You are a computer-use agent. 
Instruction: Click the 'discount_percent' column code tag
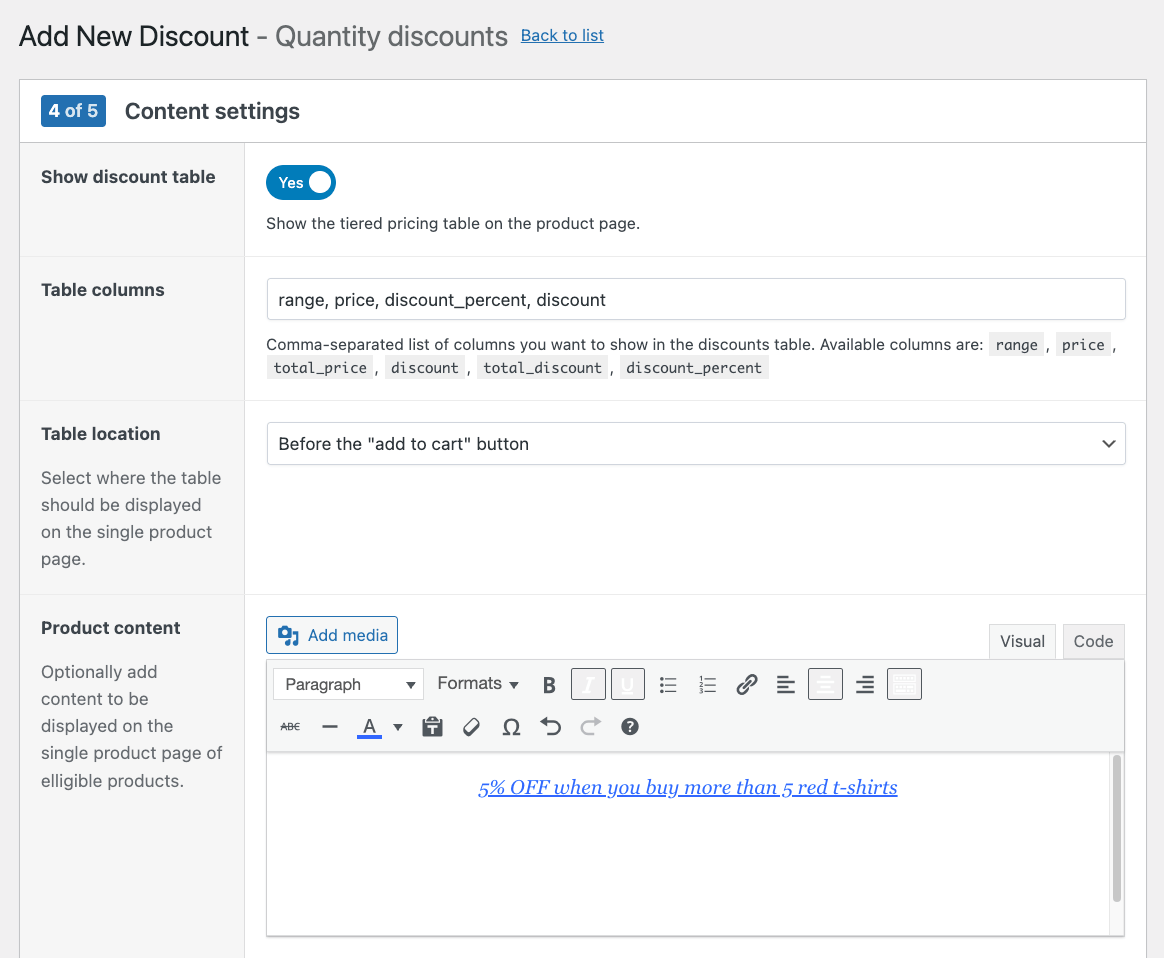[x=694, y=368]
